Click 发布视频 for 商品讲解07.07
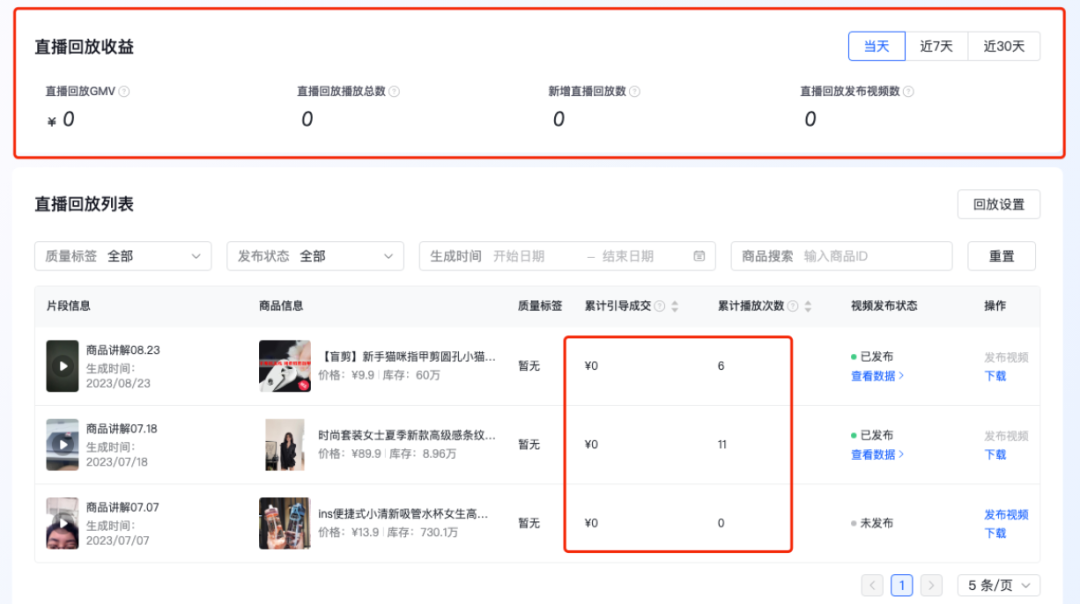1080x604 pixels. tap(1005, 514)
